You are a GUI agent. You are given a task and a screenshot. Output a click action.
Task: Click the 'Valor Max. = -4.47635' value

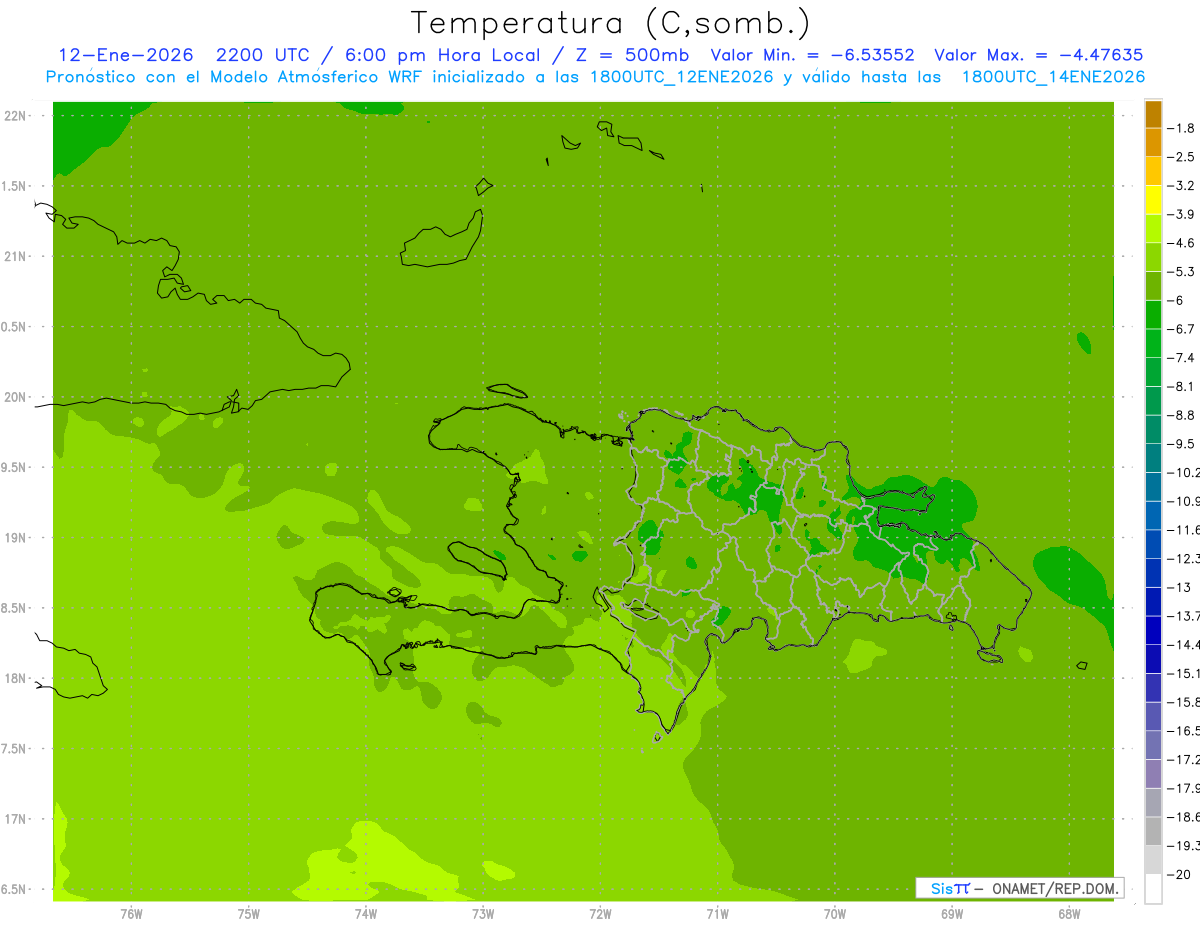(1038, 55)
